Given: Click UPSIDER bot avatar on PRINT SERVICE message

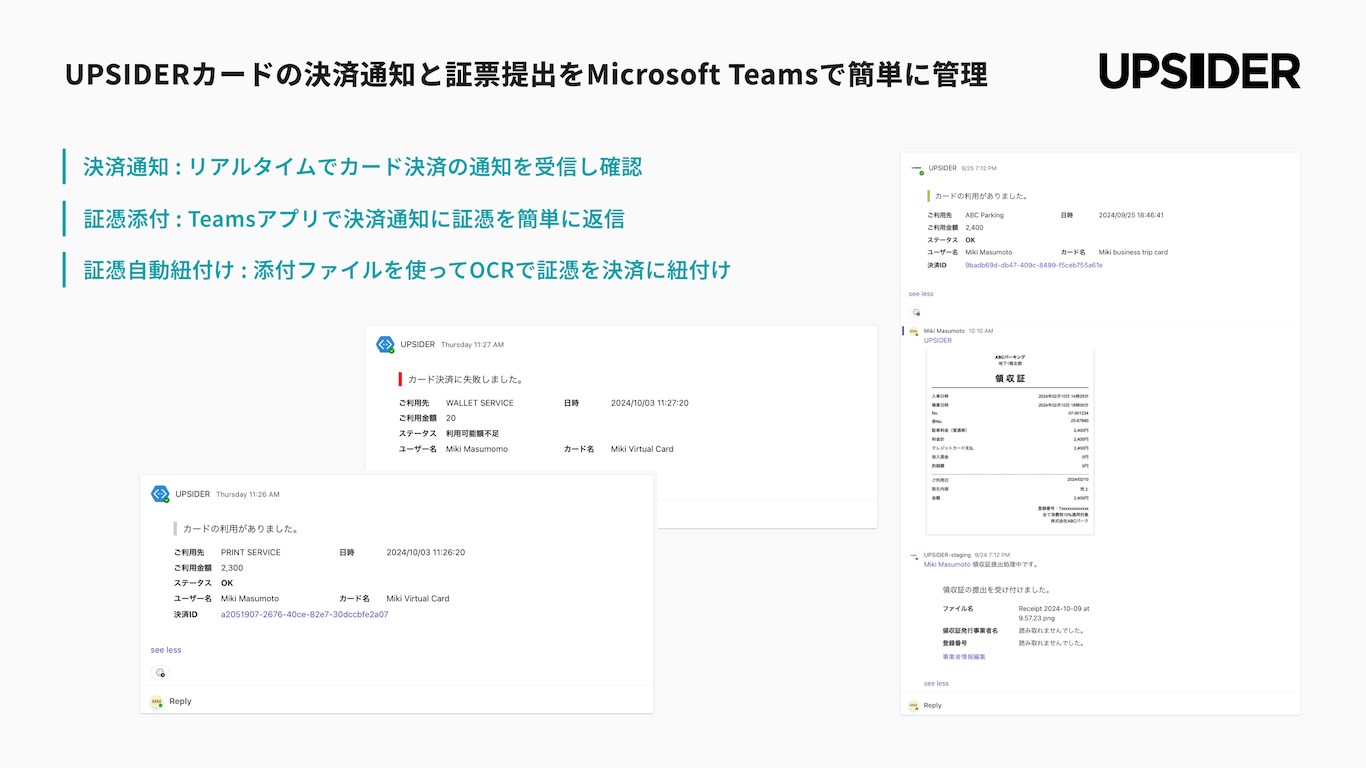Looking at the screenshot, I should tap(160, 494).
